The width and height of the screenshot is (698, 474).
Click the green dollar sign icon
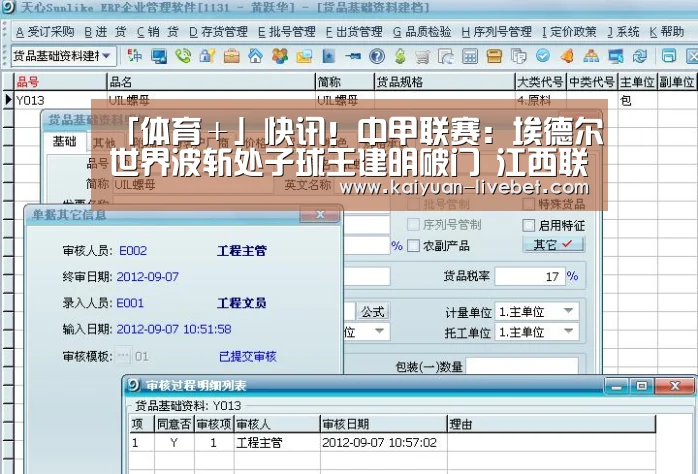click(x=400, y=56)
